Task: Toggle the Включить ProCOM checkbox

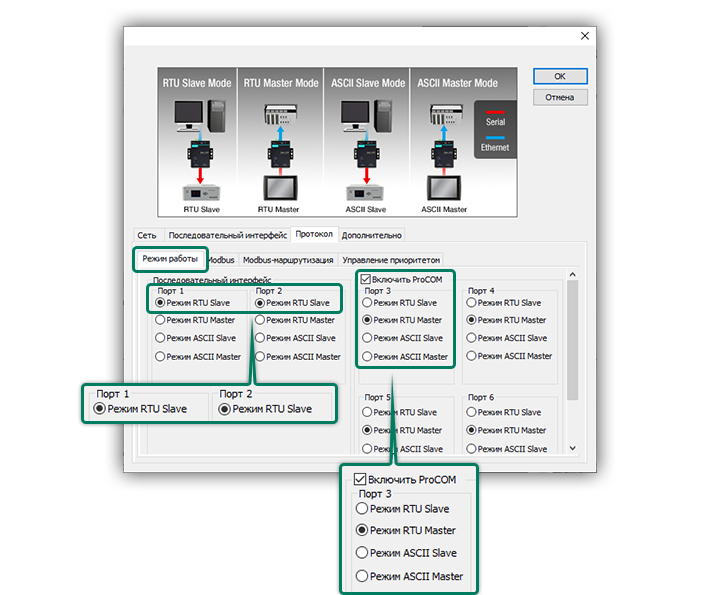Action: point(366,279)
